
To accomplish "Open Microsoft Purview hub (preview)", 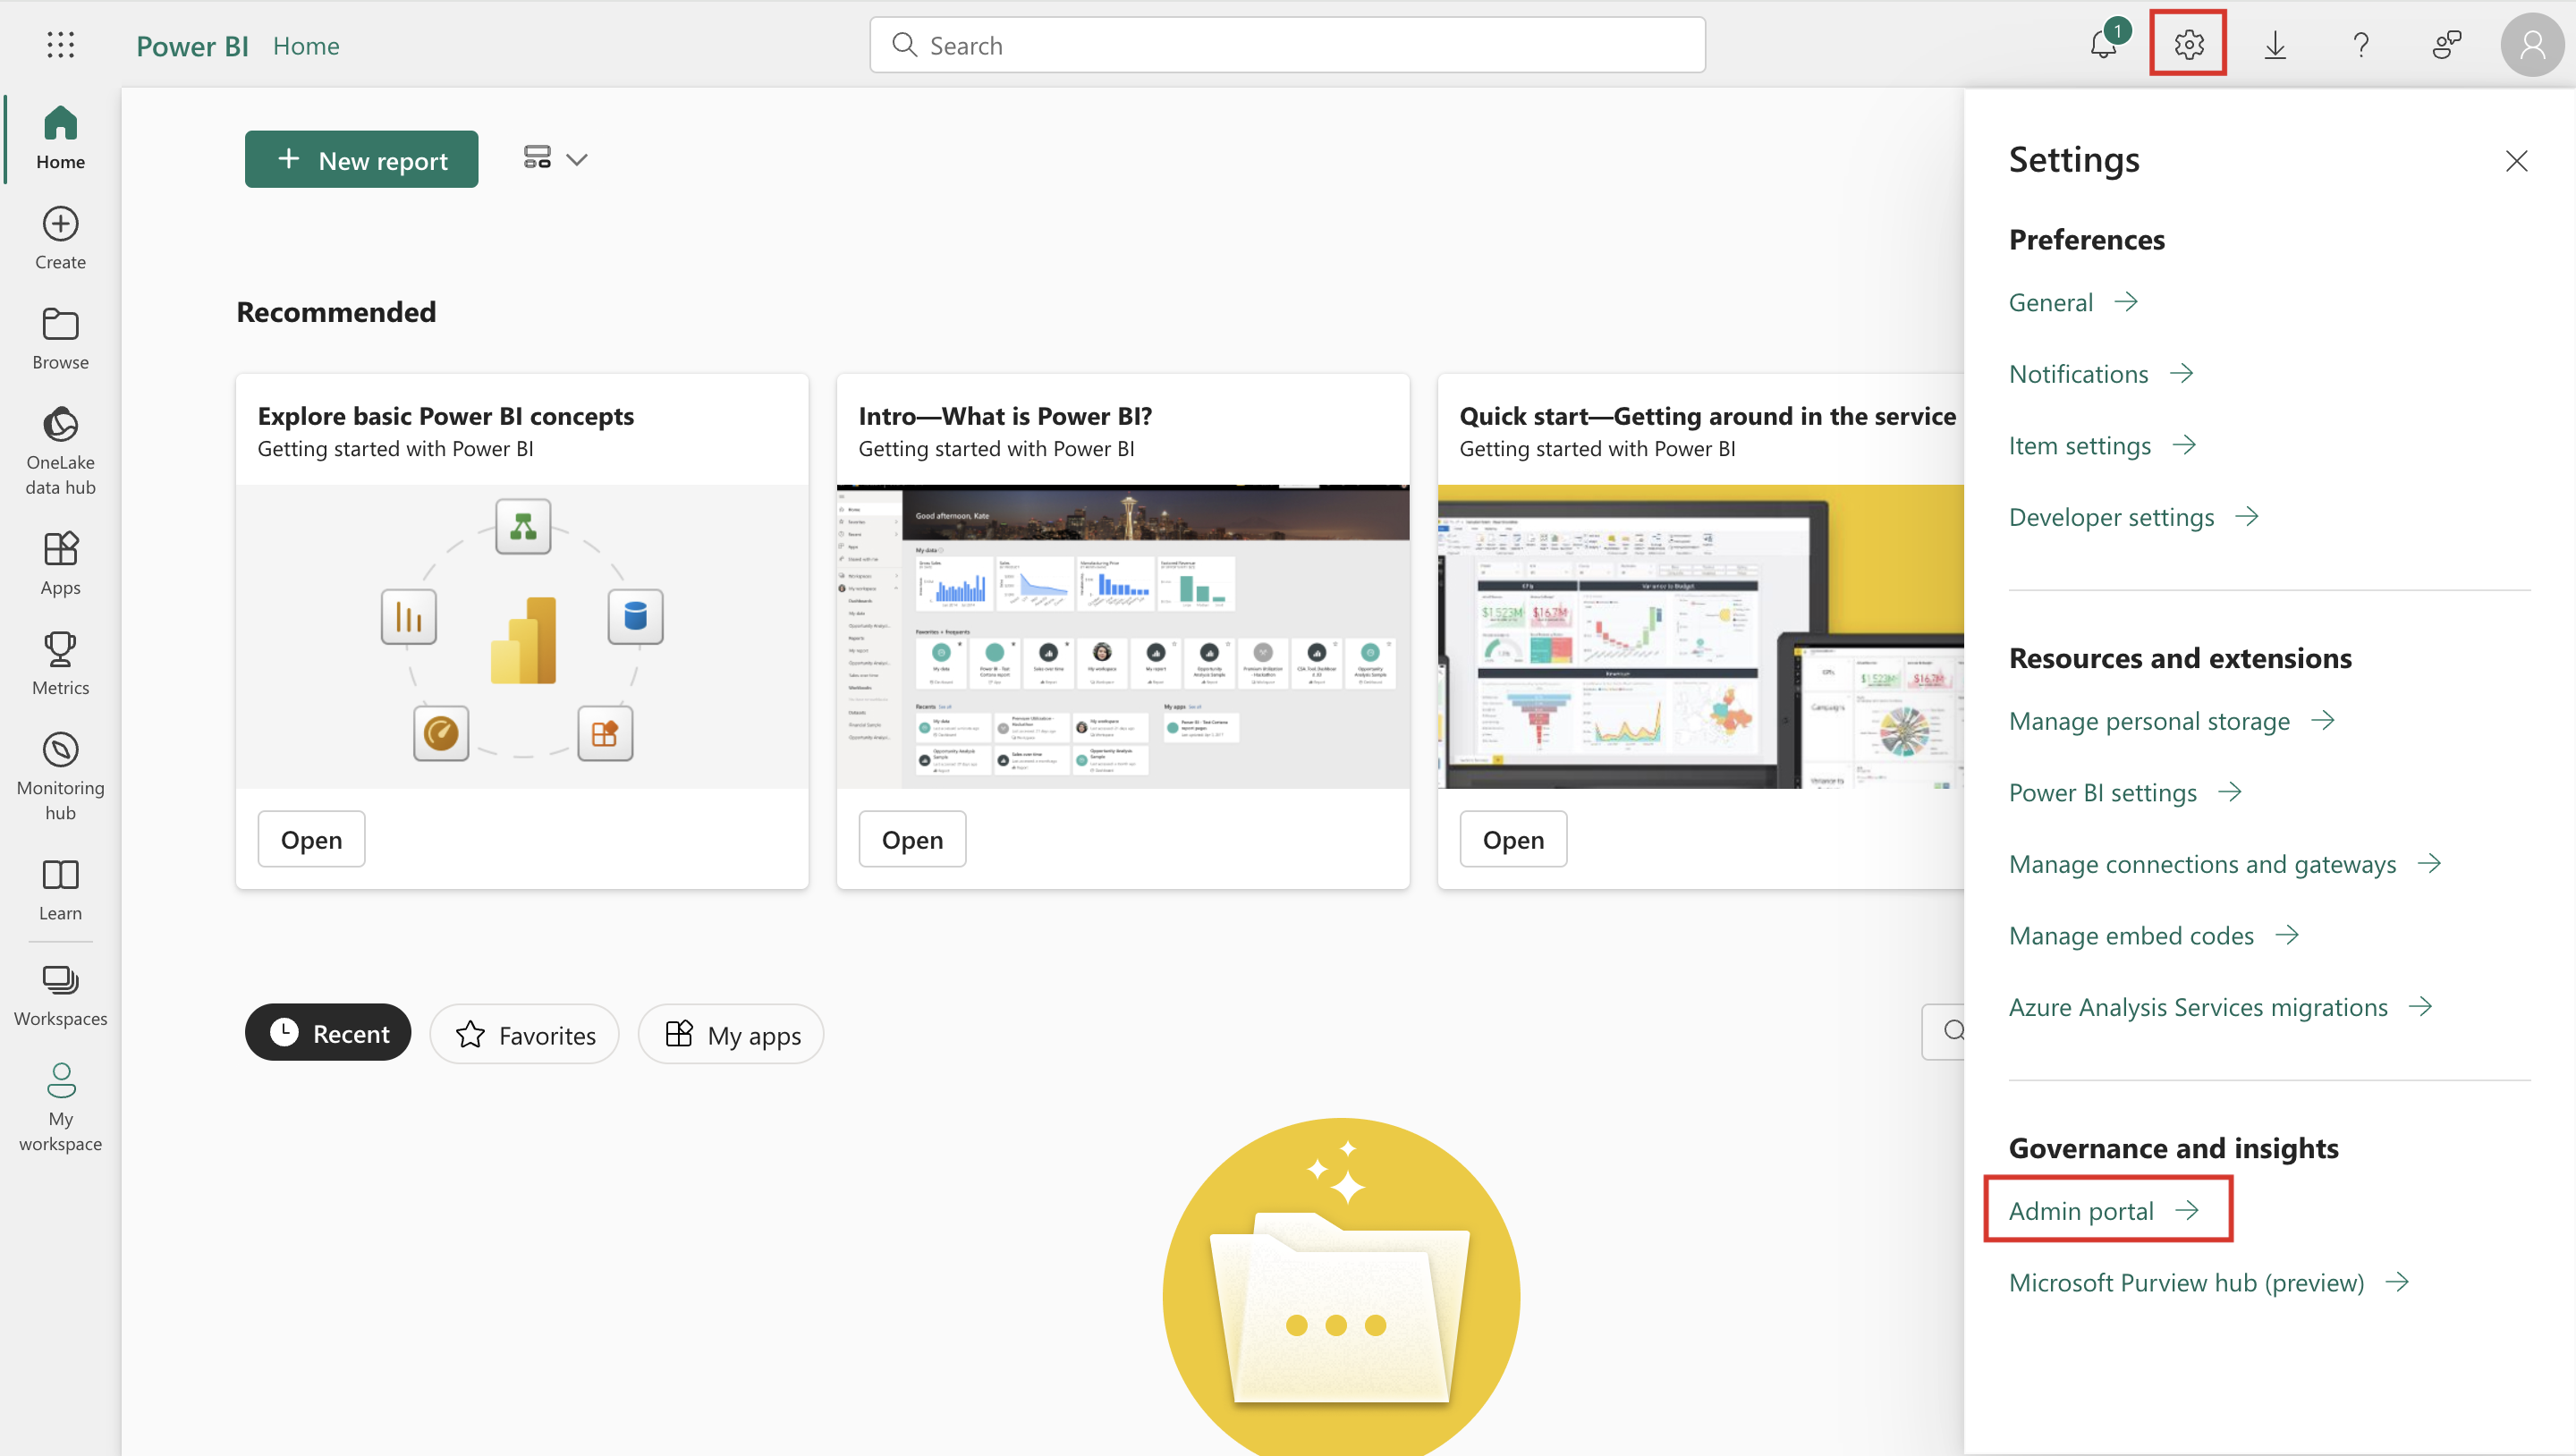I will tap(2209, 1283).
